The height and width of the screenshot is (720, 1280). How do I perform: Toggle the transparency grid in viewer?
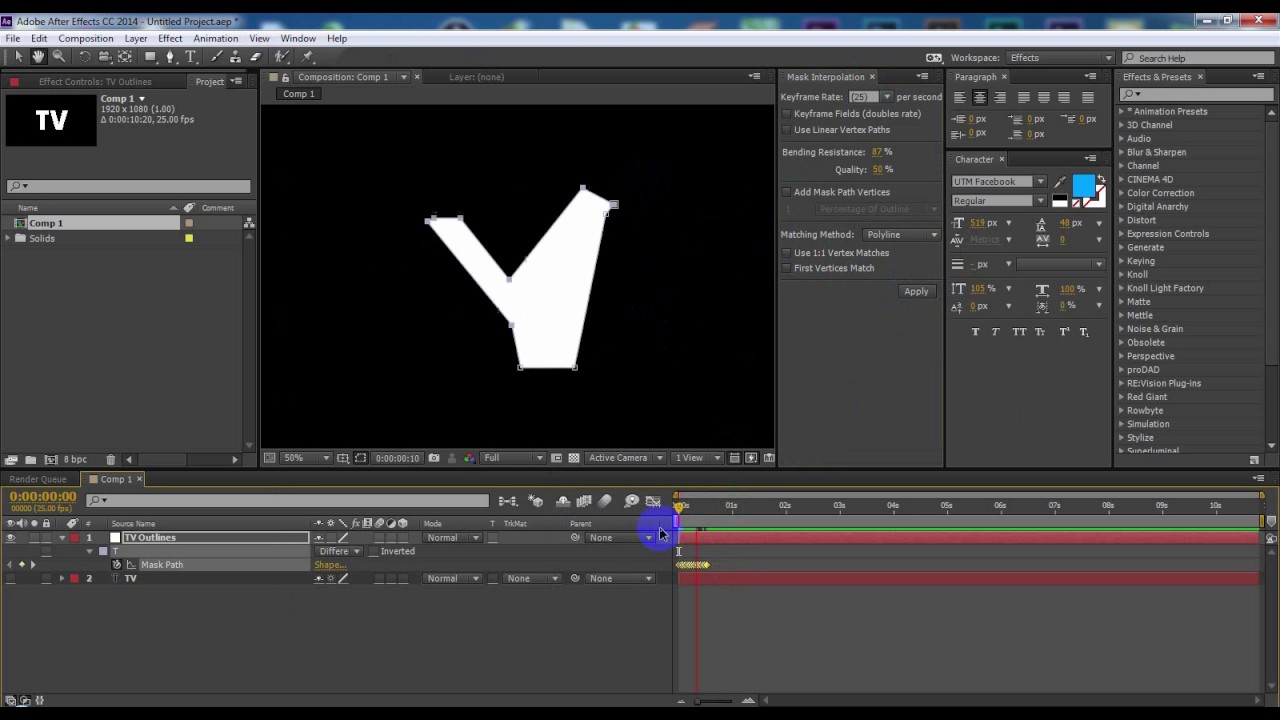[573, 458]
